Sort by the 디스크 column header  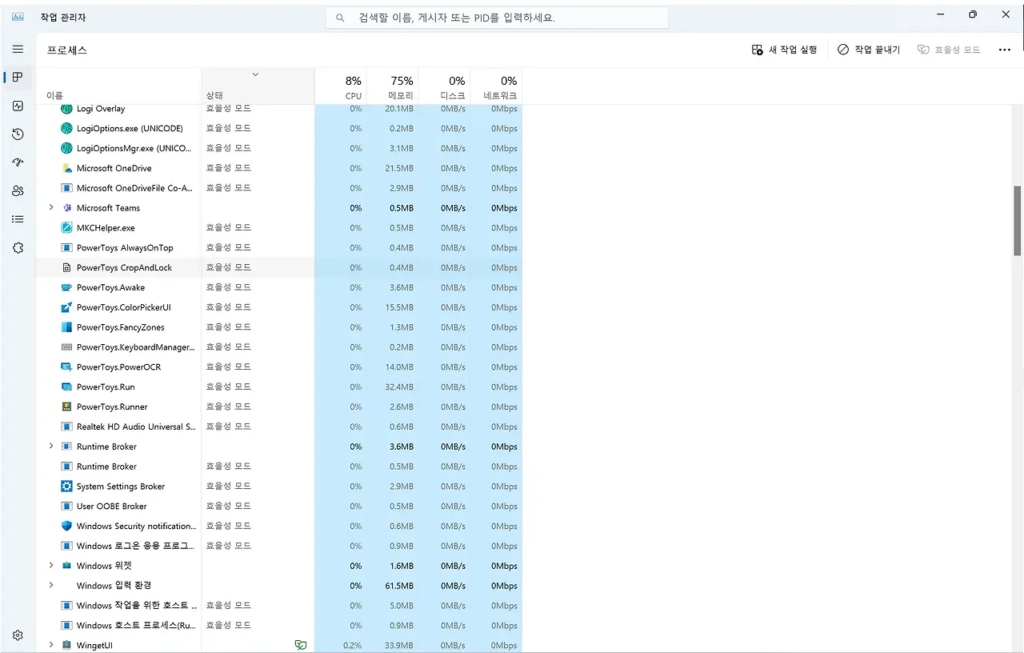click(444, 86)
